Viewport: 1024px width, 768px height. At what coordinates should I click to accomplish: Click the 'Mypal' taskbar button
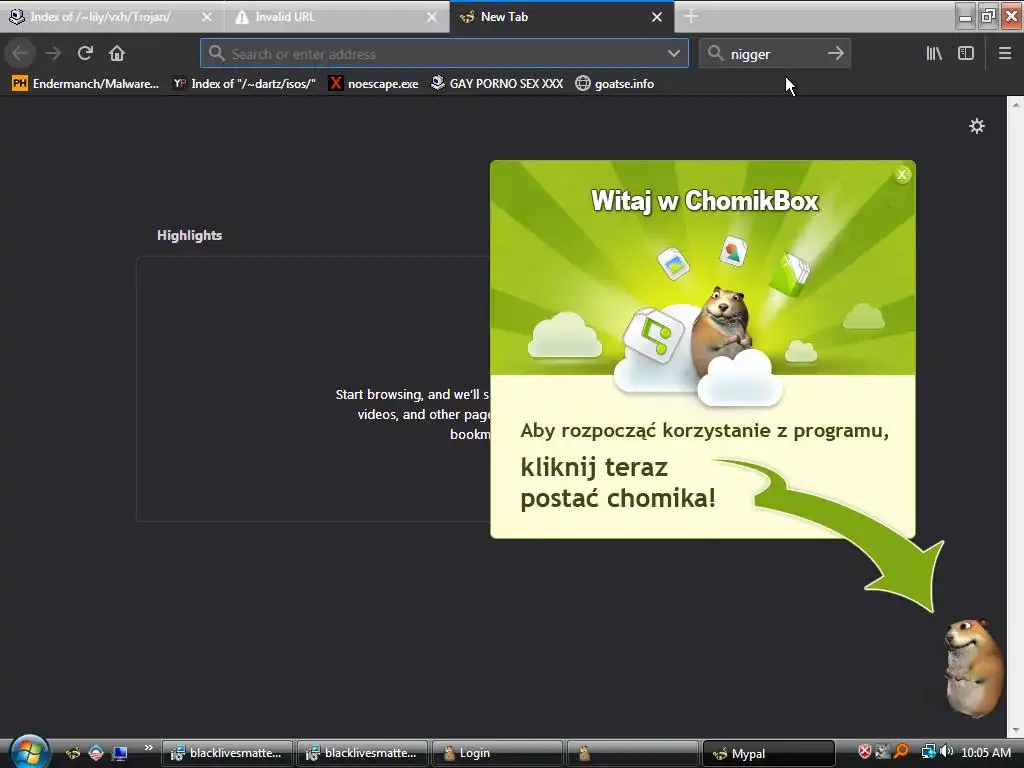768,753
